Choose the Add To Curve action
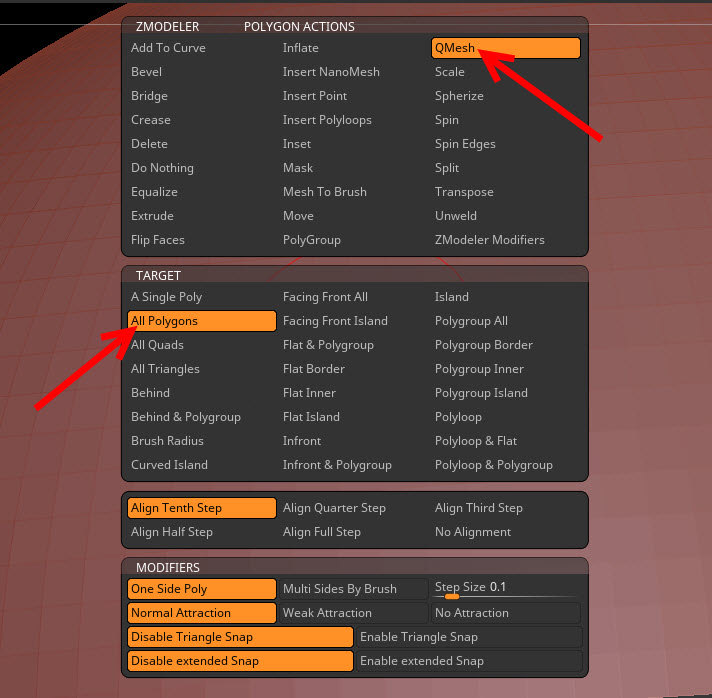The image size is (712, 698). (x=168, y=48)
